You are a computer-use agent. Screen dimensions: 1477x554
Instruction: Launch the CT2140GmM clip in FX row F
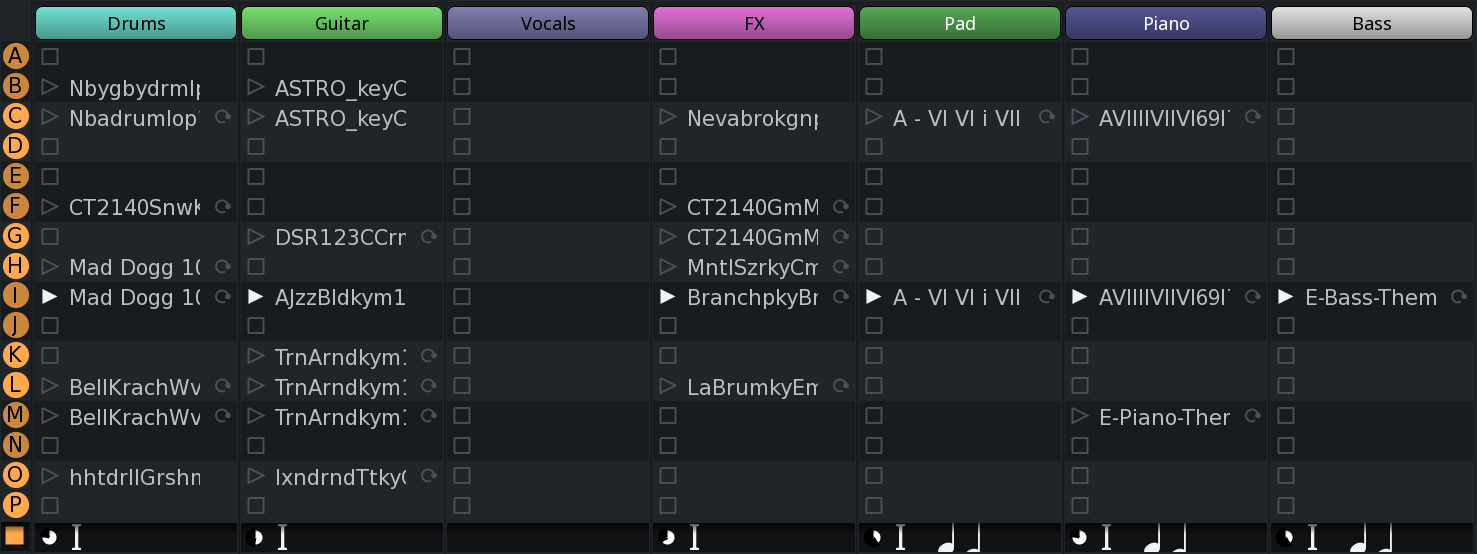pyautogui.click(x=668, y=207)
